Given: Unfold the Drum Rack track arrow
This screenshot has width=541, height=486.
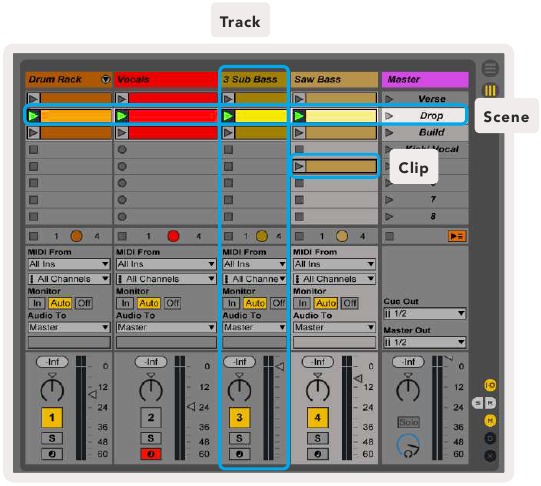Looking at the screenshot, I should [x=106, y=79].
